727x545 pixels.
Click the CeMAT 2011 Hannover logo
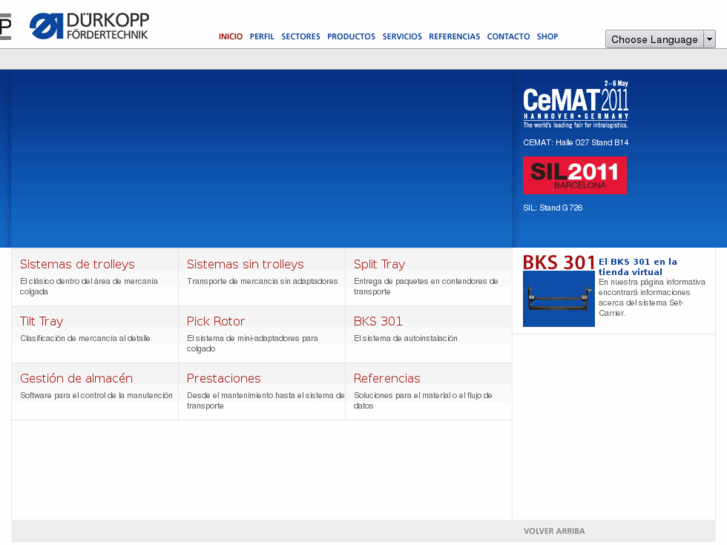576,104
